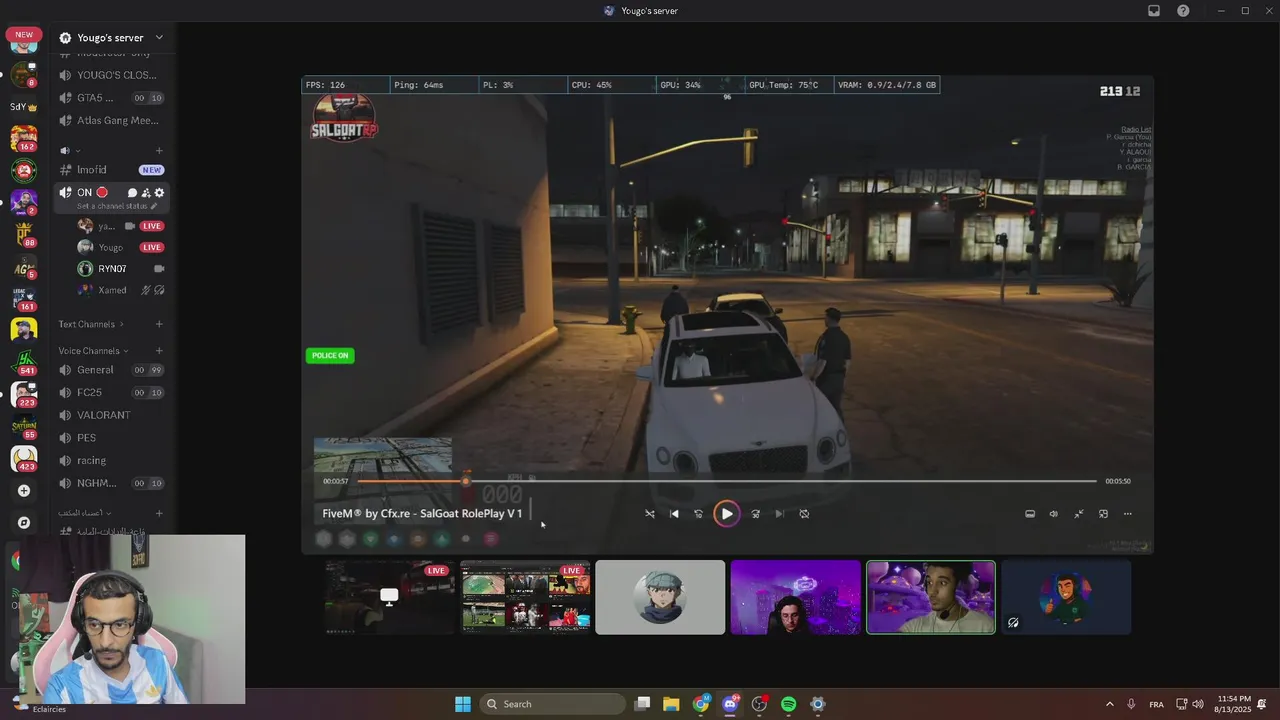Open Discord help icon in title bar

pyautogui.click(x=1183, y=11)
